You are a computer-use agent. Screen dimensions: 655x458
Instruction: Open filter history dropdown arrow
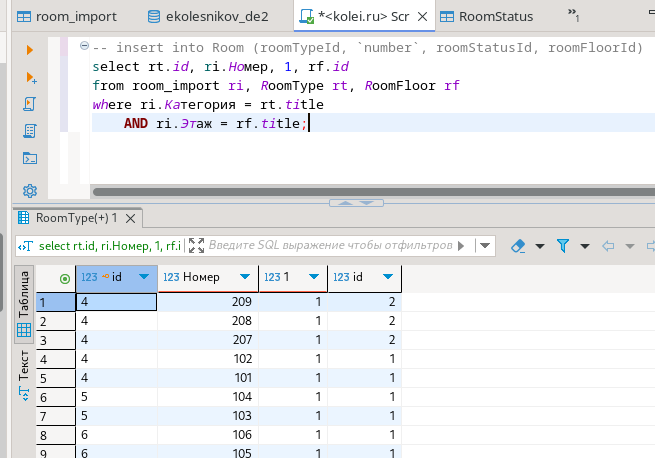click(x=485, y=245)
